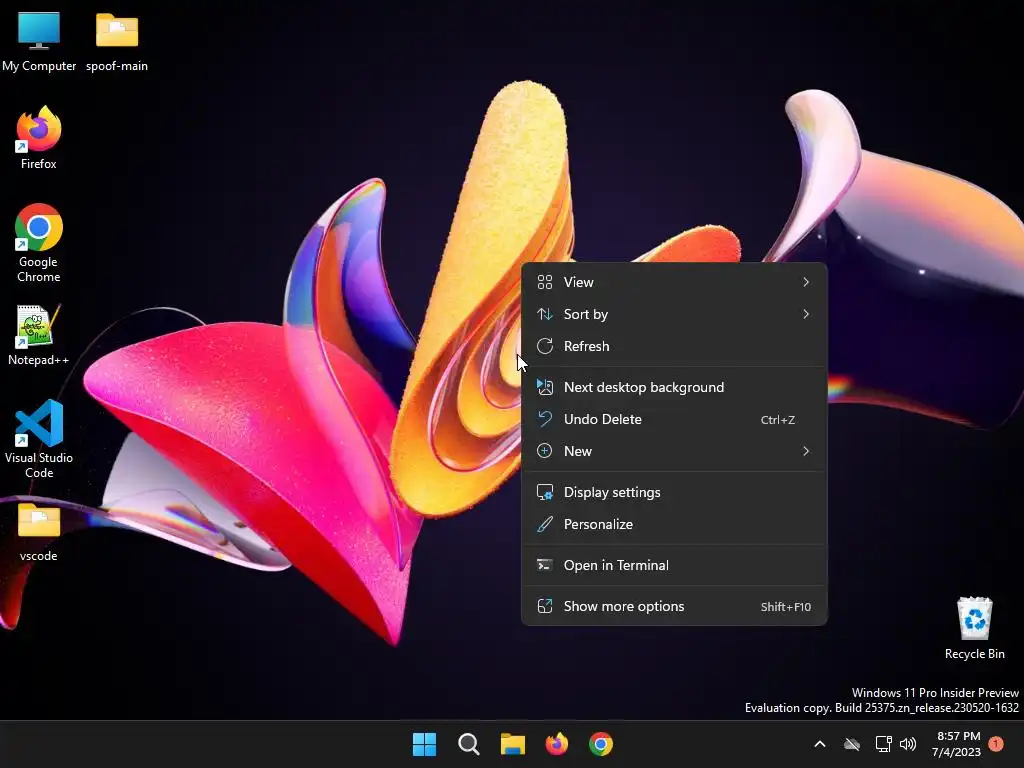Open the My Computer desktop icon
The height and width of the screenshot is (768, 1024).
coord(39,41)
